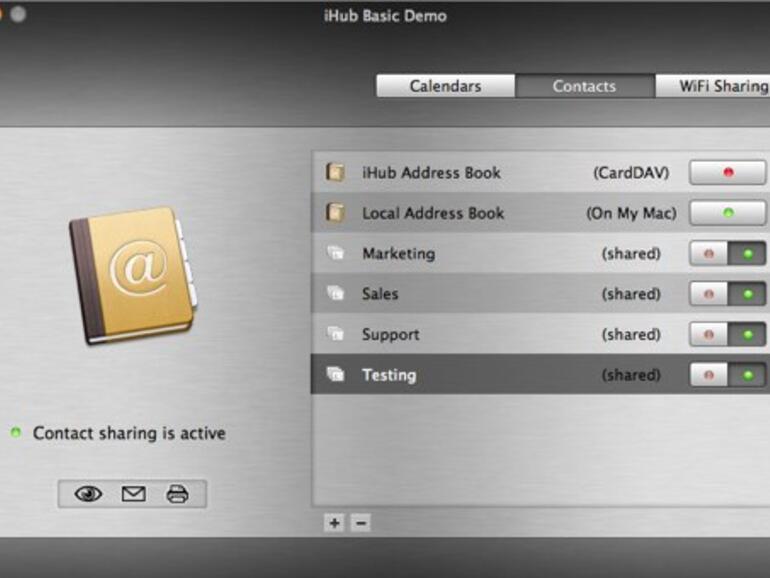Set Testing sharing to green on
This screenshot has height=578, width=770.
pyautogui.click(x=747, y=375)
